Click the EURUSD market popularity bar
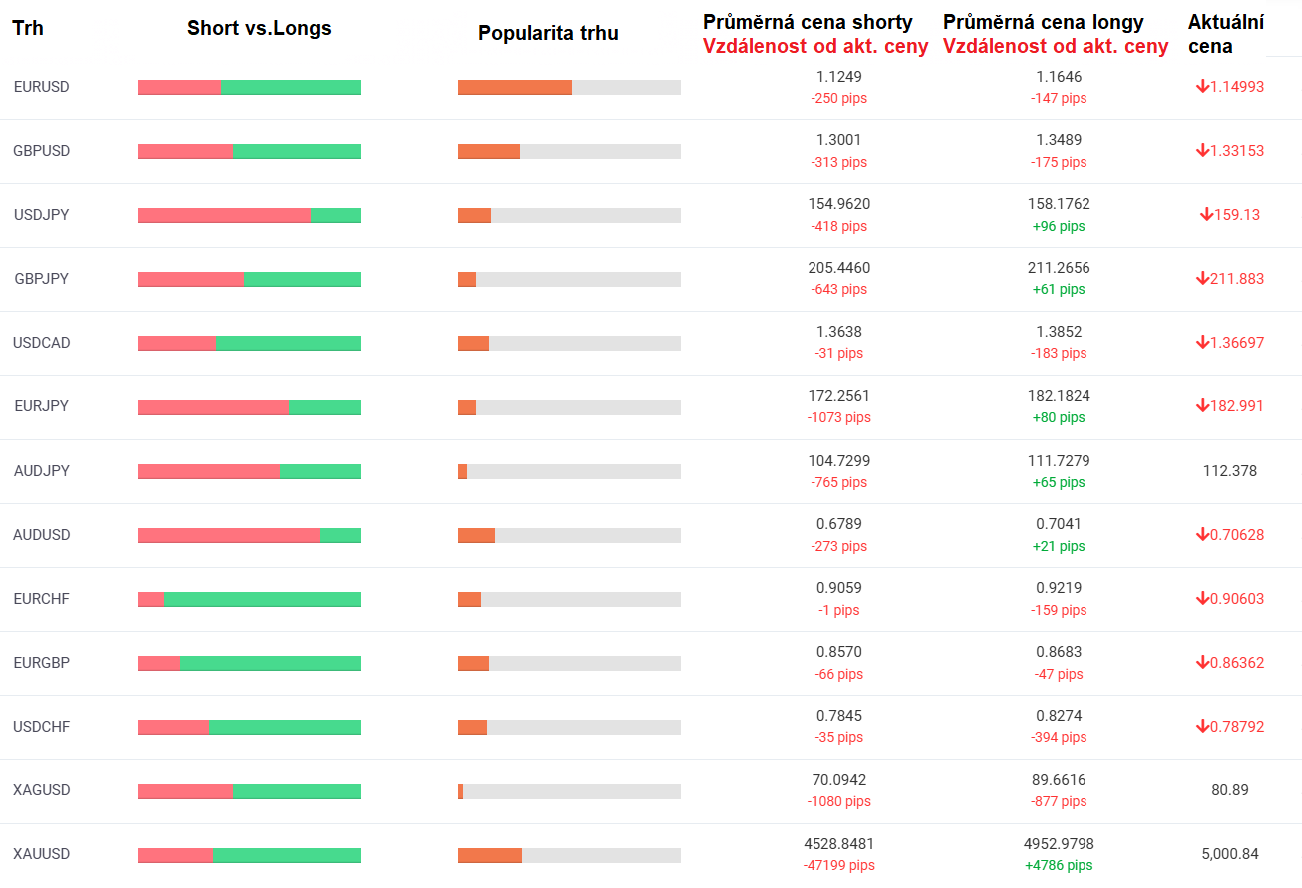The width and height of the screenshot is (1302, 888). (569, 87)
